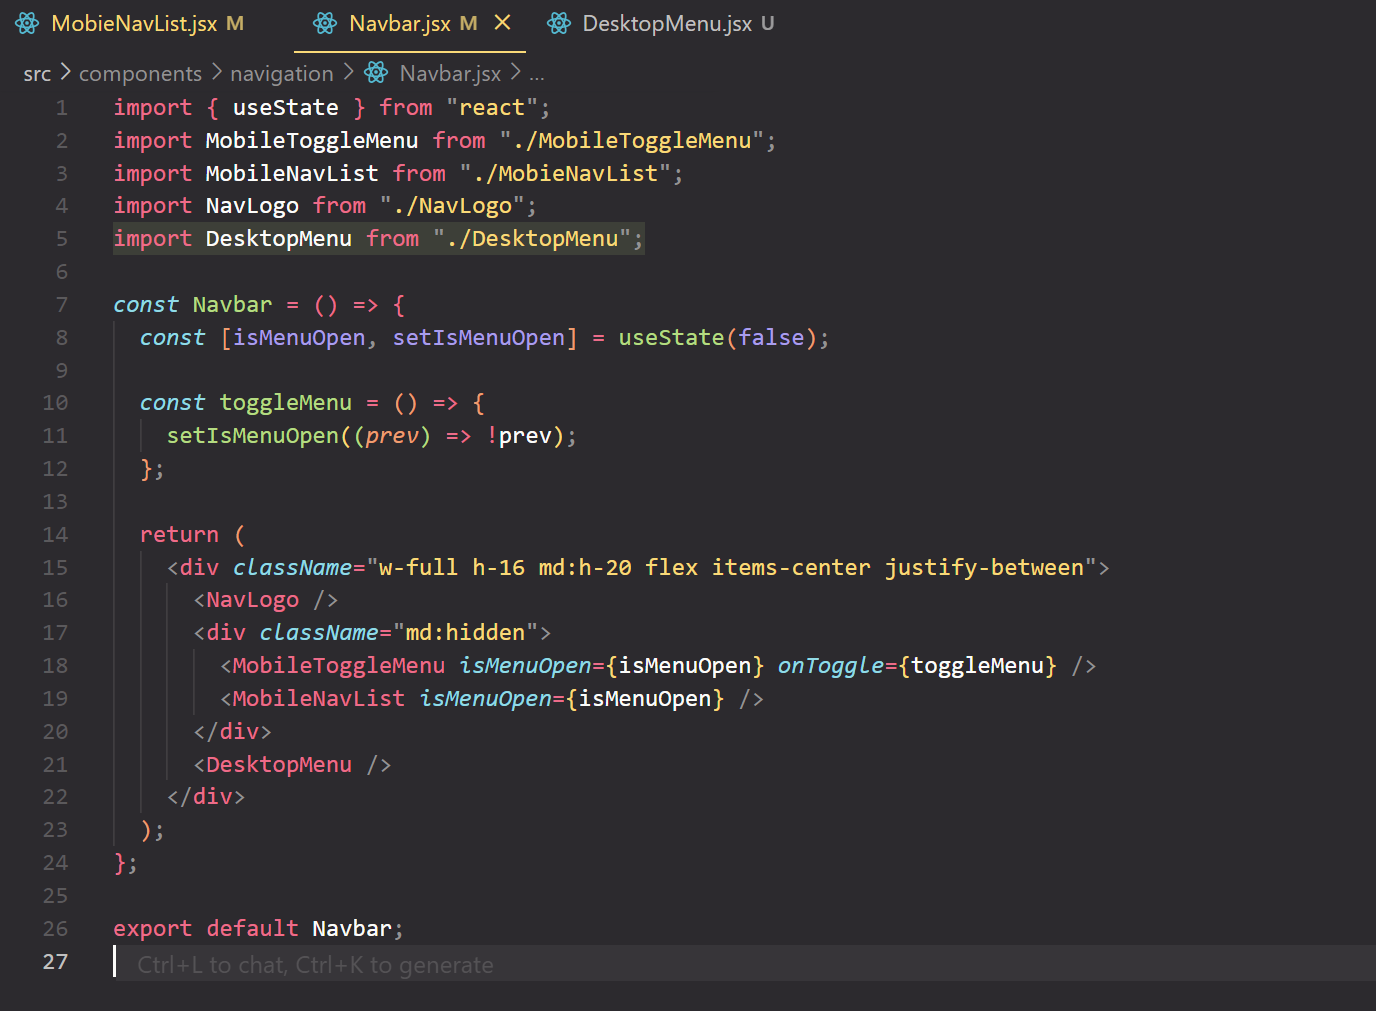This screenshot has width=1376, height=1011.
Task: Click the React icon on DesktopMenu.jsx tab
Action: [x=559, y=23]
